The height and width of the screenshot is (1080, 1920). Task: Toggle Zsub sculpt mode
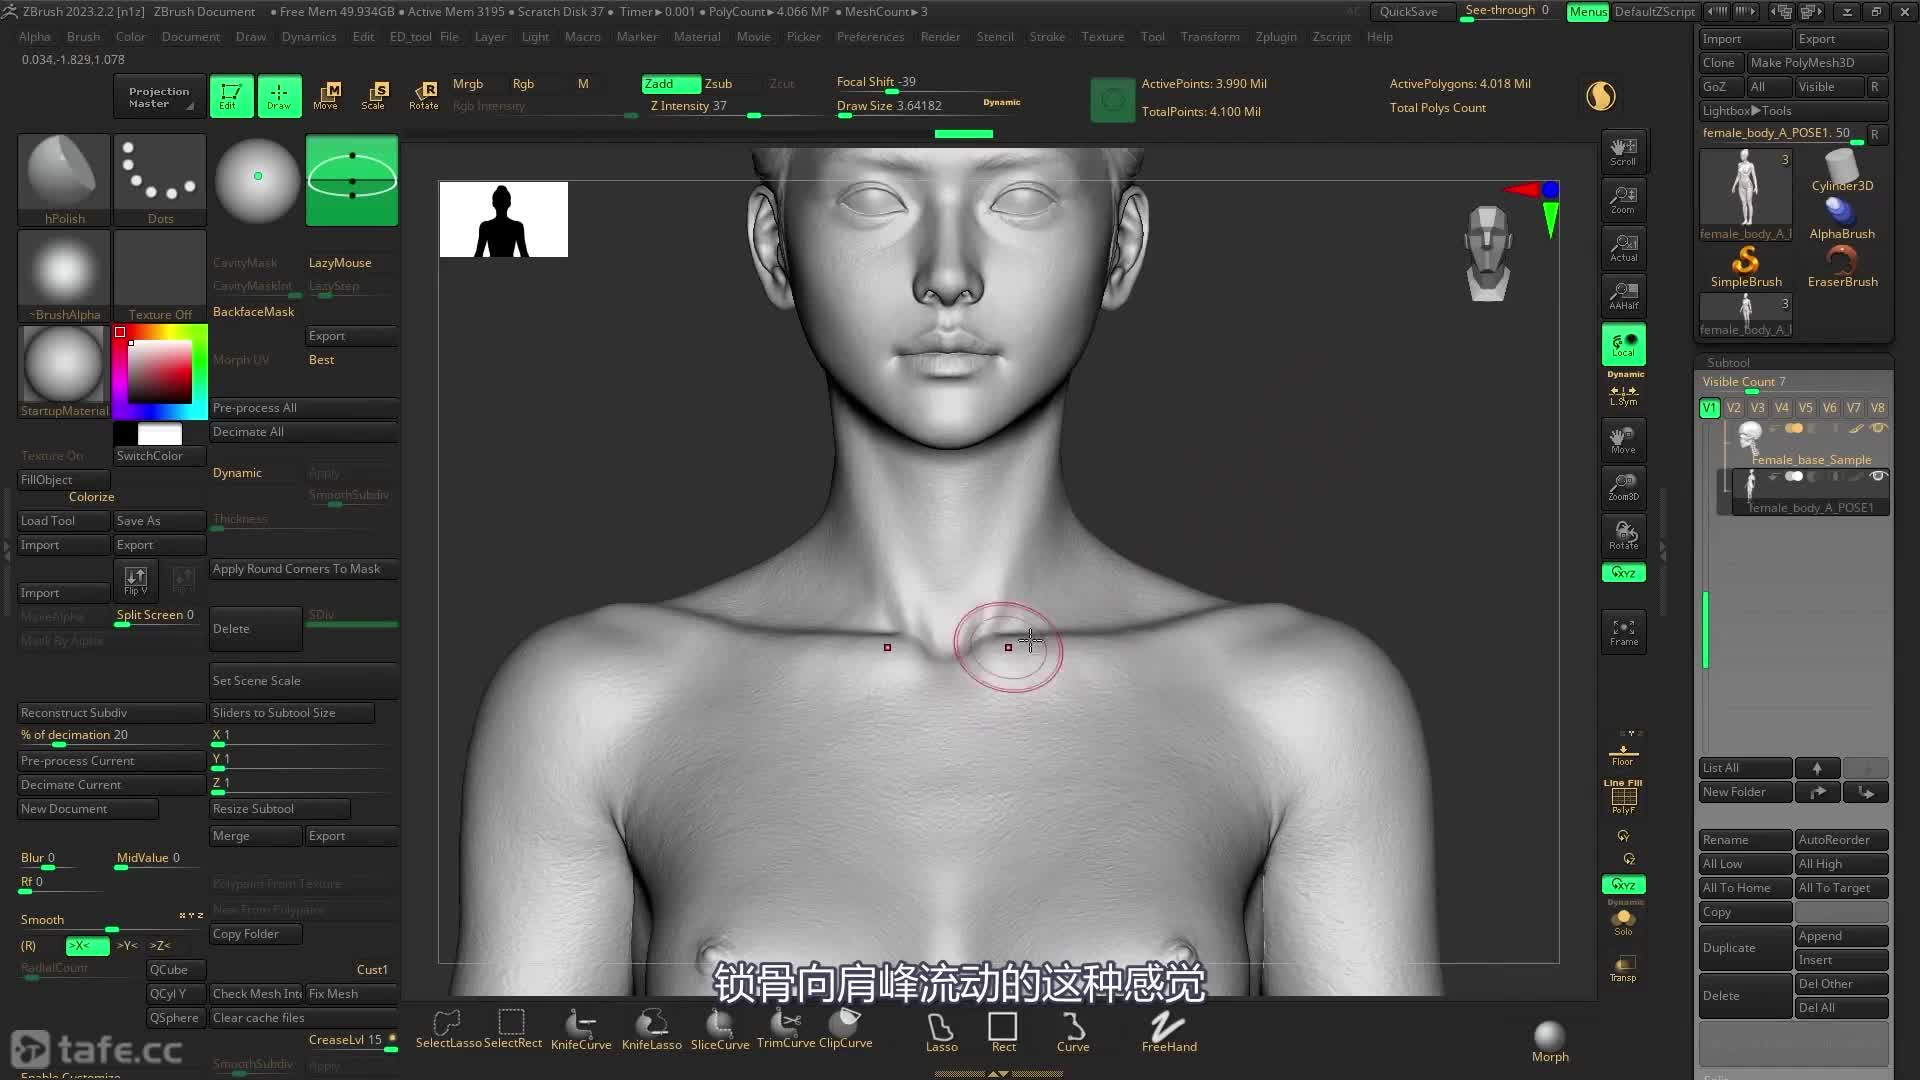[719, 84]
